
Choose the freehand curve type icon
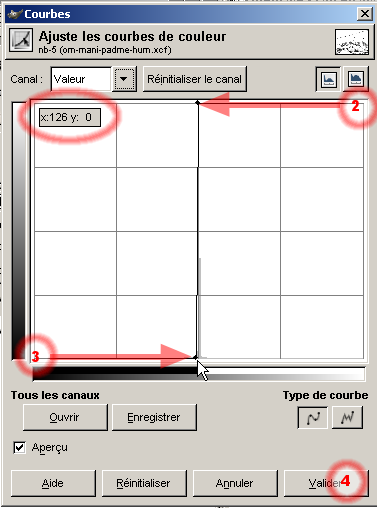(347, 417)
